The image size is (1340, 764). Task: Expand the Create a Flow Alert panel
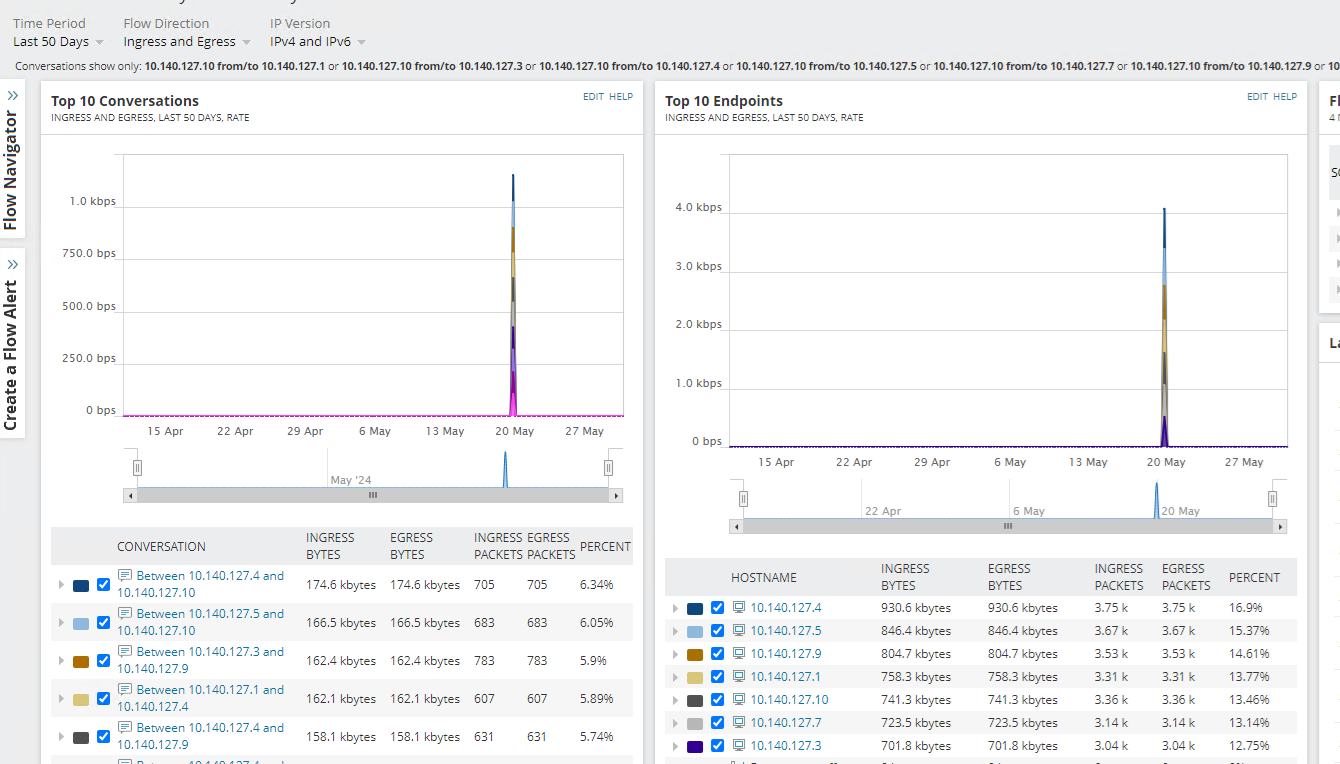(13, 265)
